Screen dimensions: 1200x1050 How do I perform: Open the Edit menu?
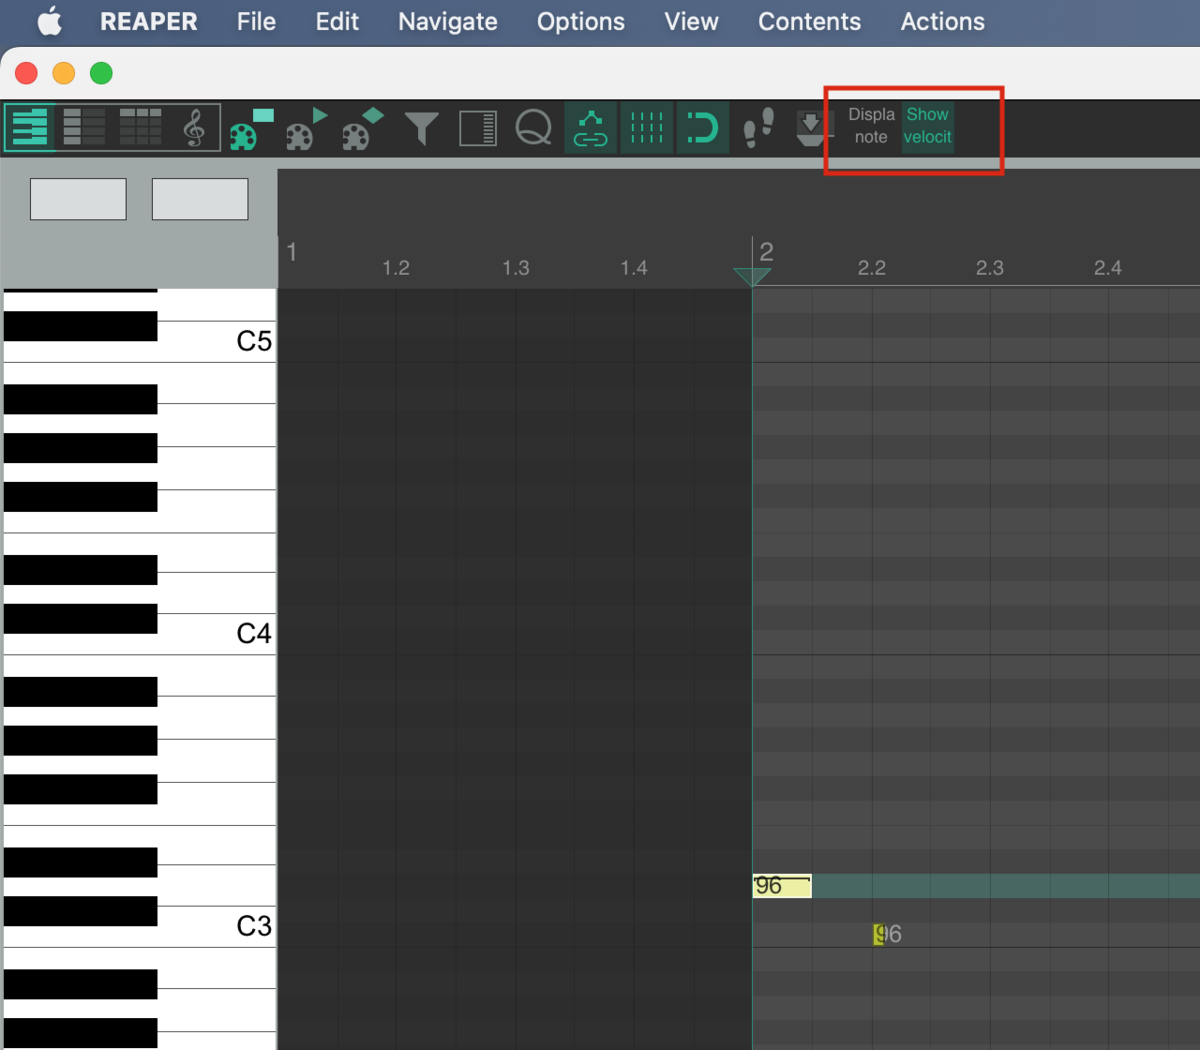(337, 21)
